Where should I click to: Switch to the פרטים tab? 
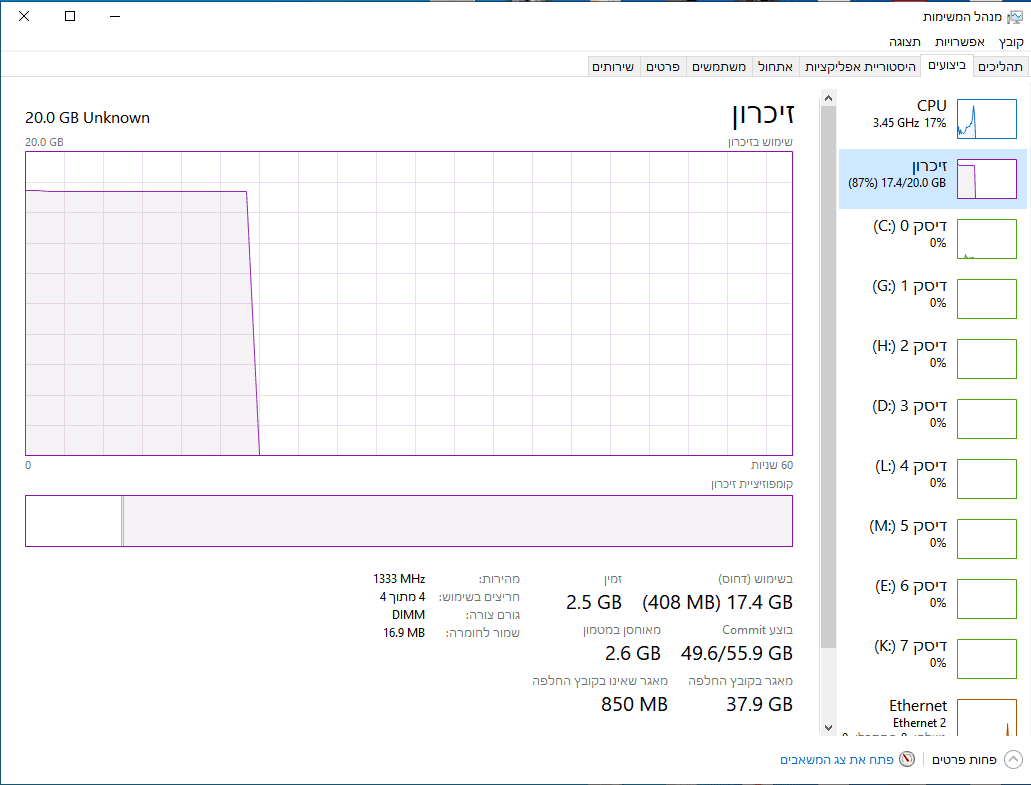[662, 66]
